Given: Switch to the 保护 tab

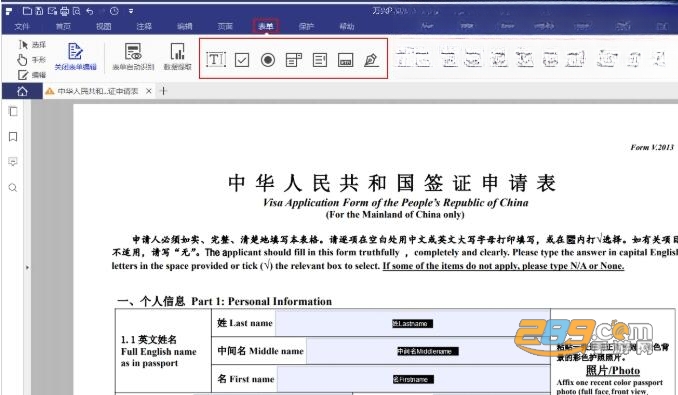Looking at the screenshot, I should (306, 26).
